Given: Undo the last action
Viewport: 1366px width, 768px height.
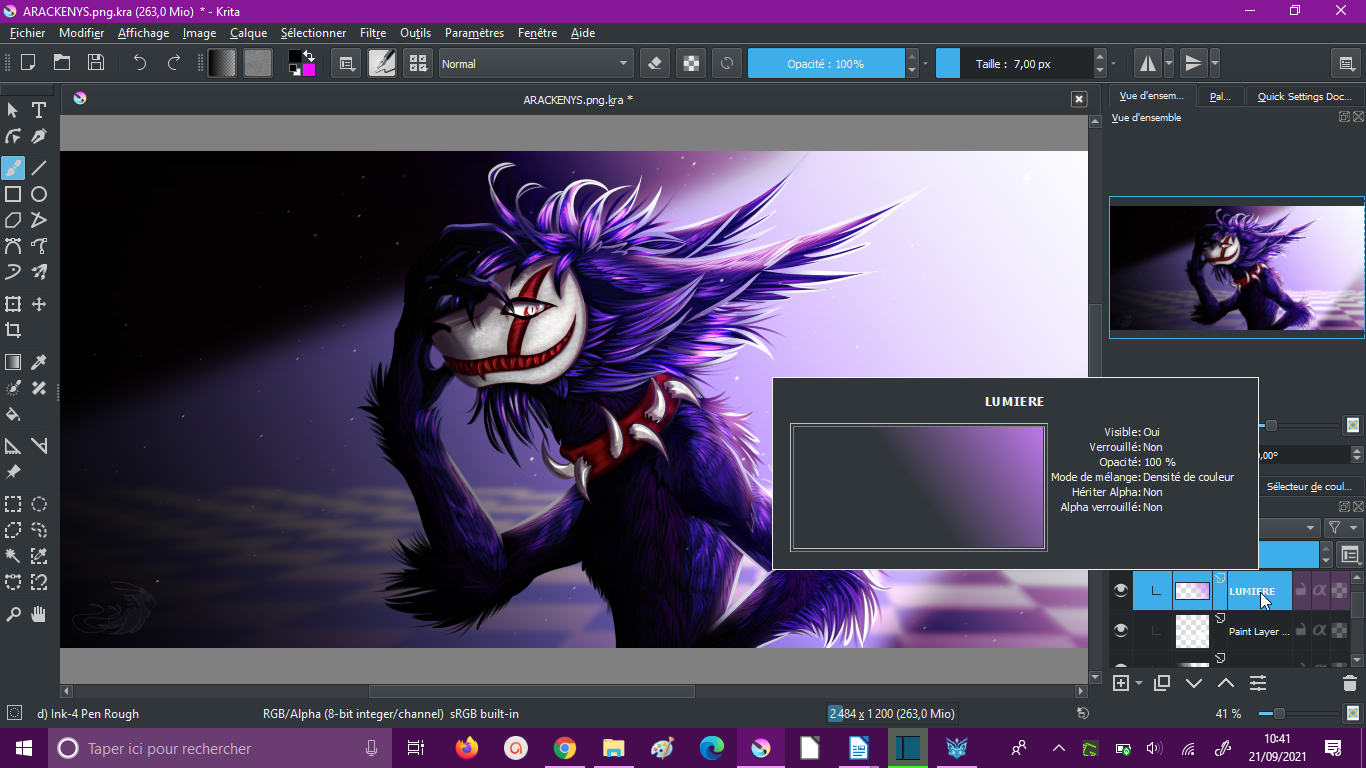Looking at the screenshot, I should (140, 63).
